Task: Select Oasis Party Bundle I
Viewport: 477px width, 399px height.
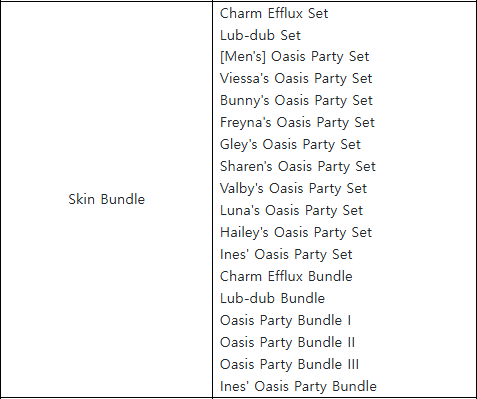Action: tap(285, 321)
